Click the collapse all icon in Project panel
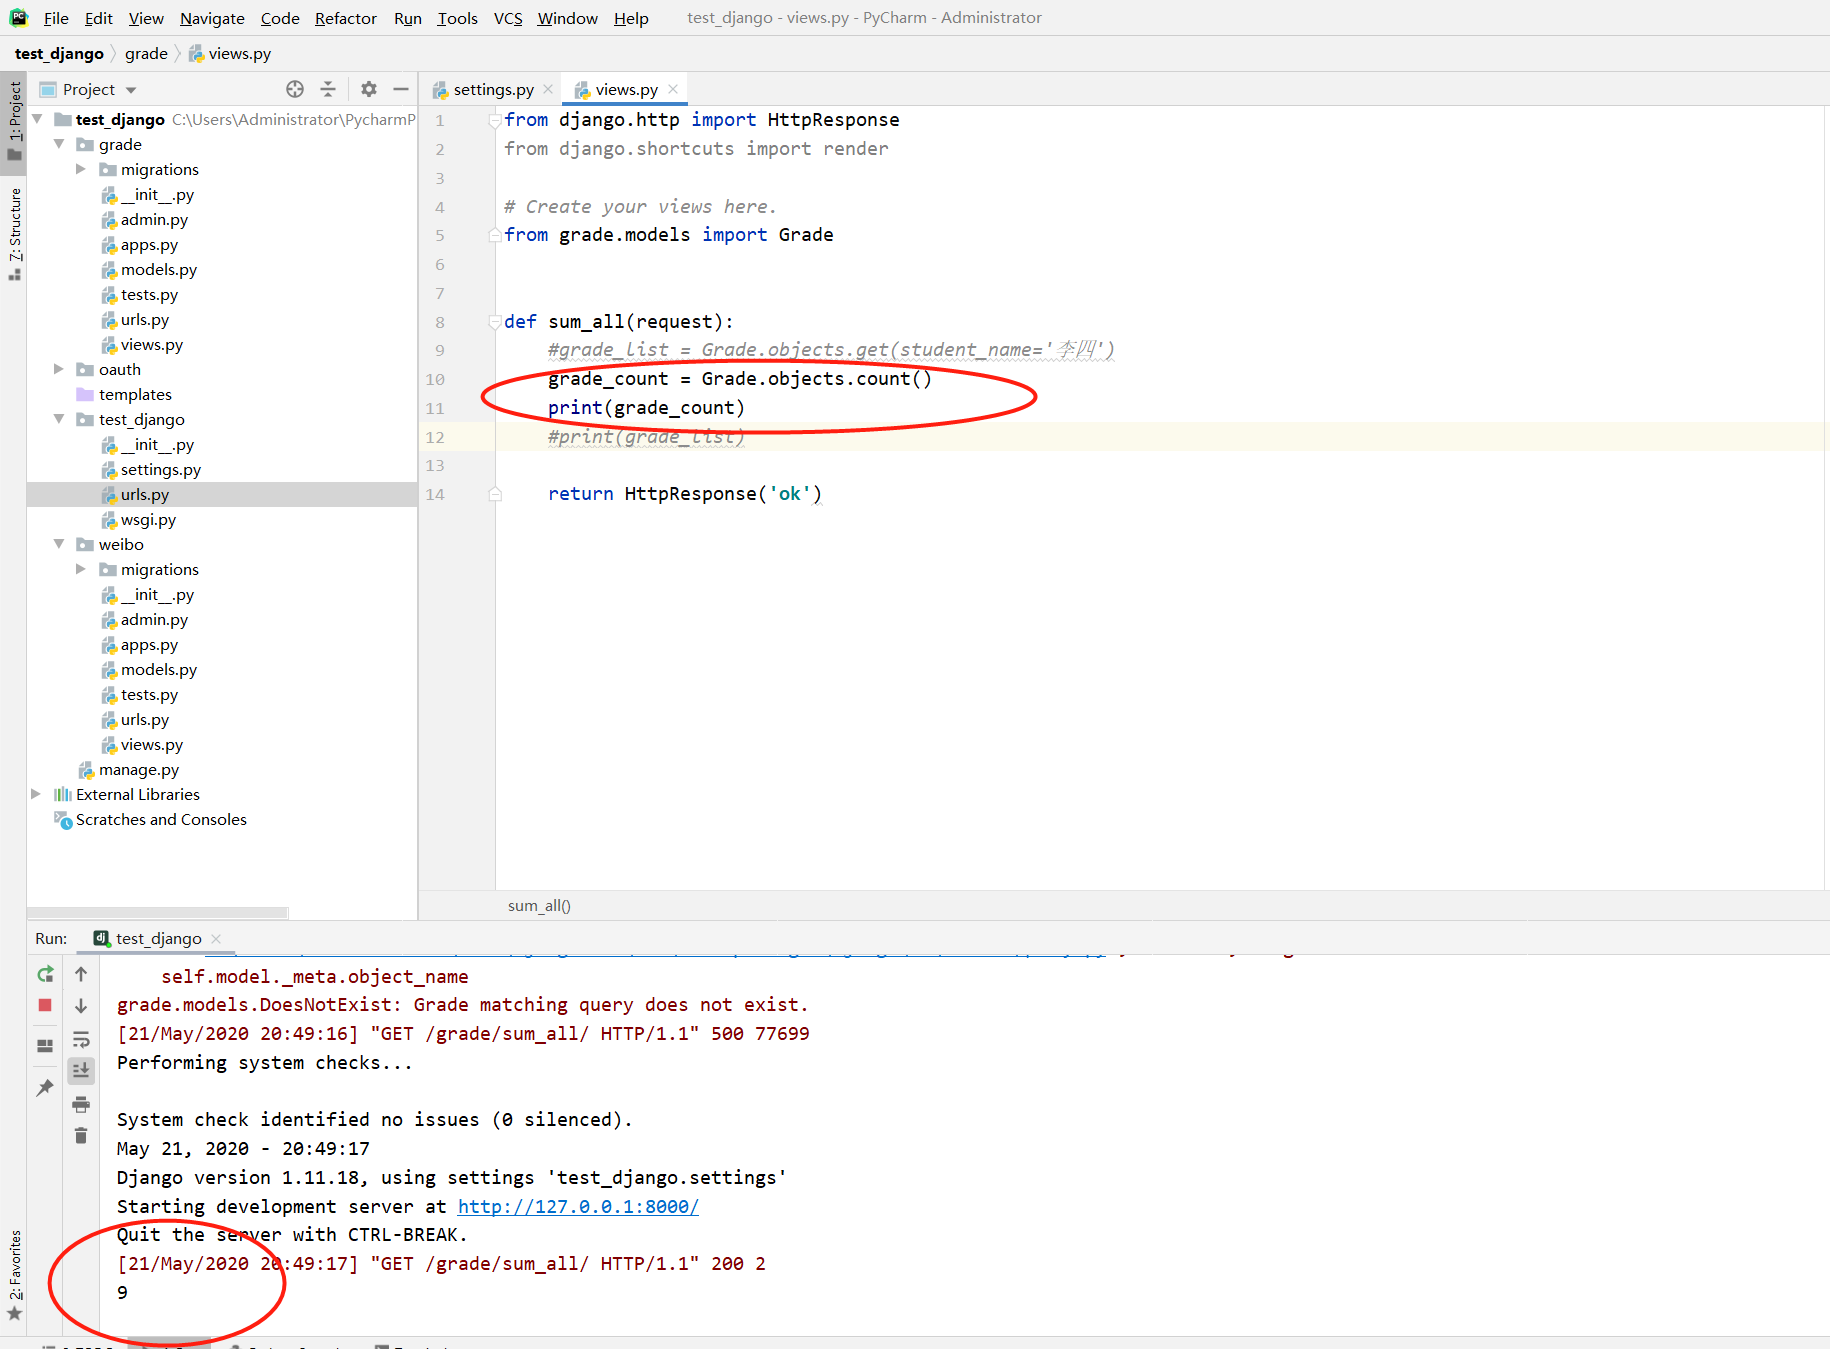 pos(328,89)
